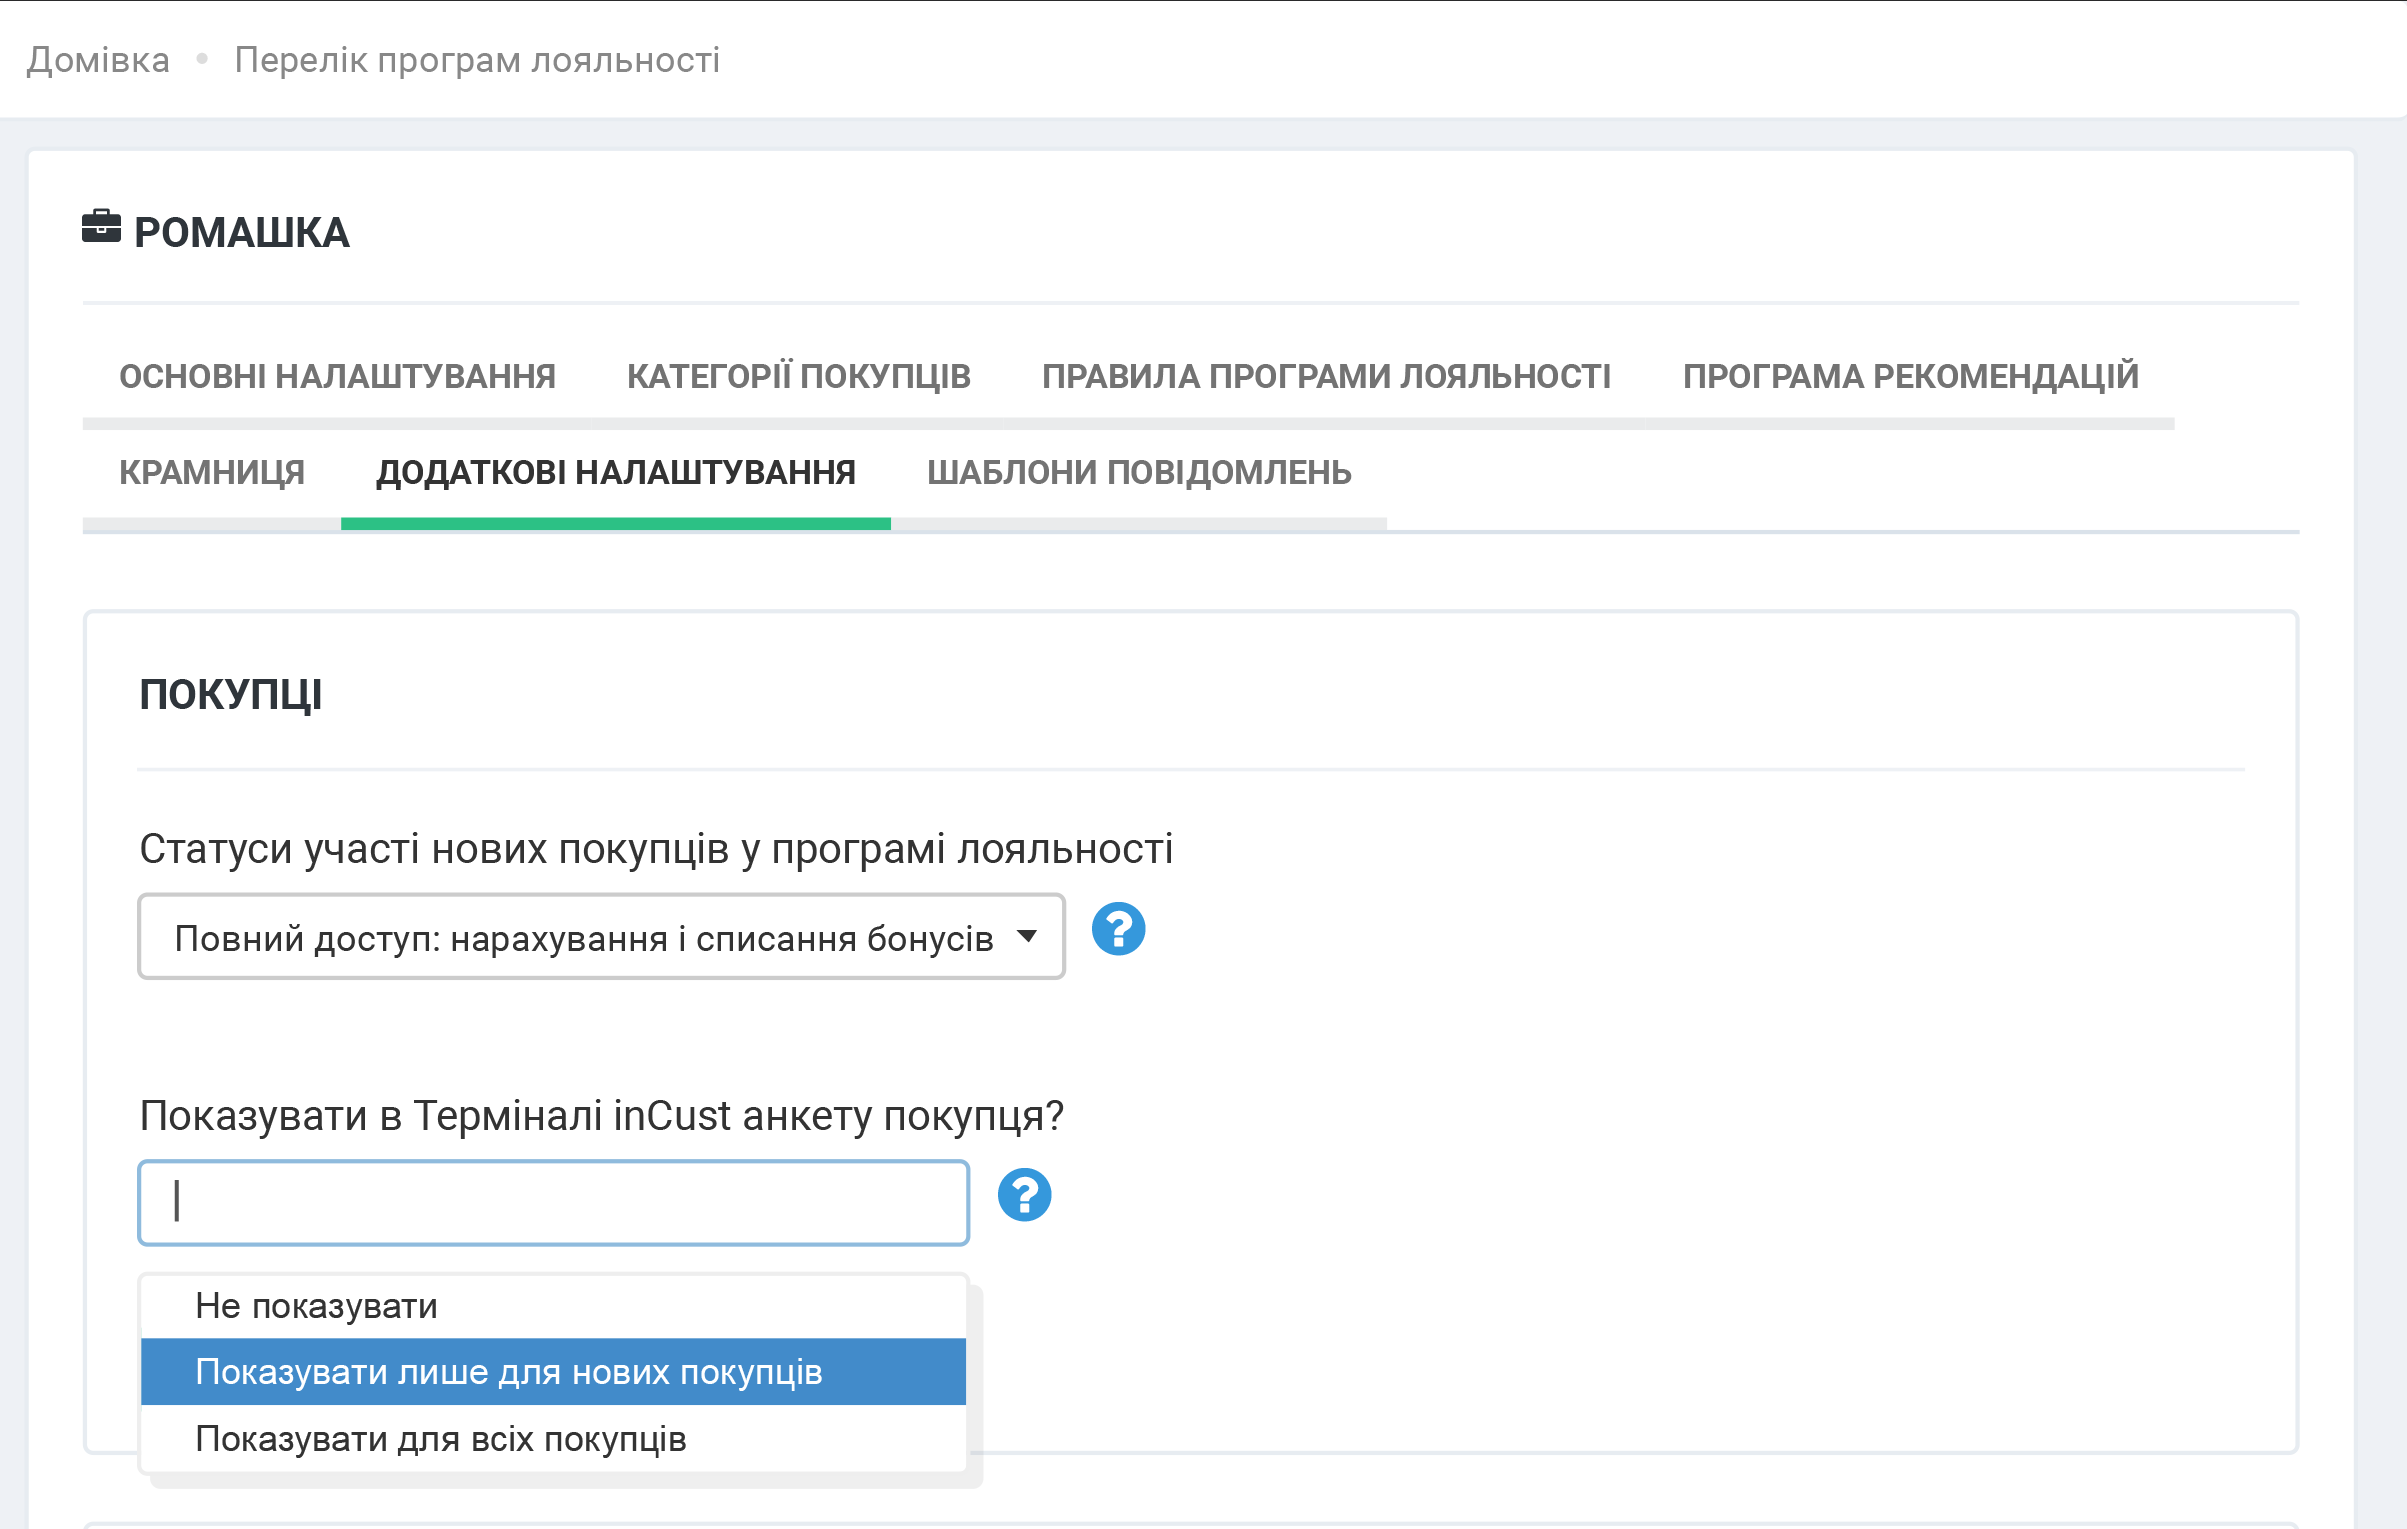The image size is (2407, 1529).
Task: Open Програма рекомендацій tab
Action: [1910, 376]
